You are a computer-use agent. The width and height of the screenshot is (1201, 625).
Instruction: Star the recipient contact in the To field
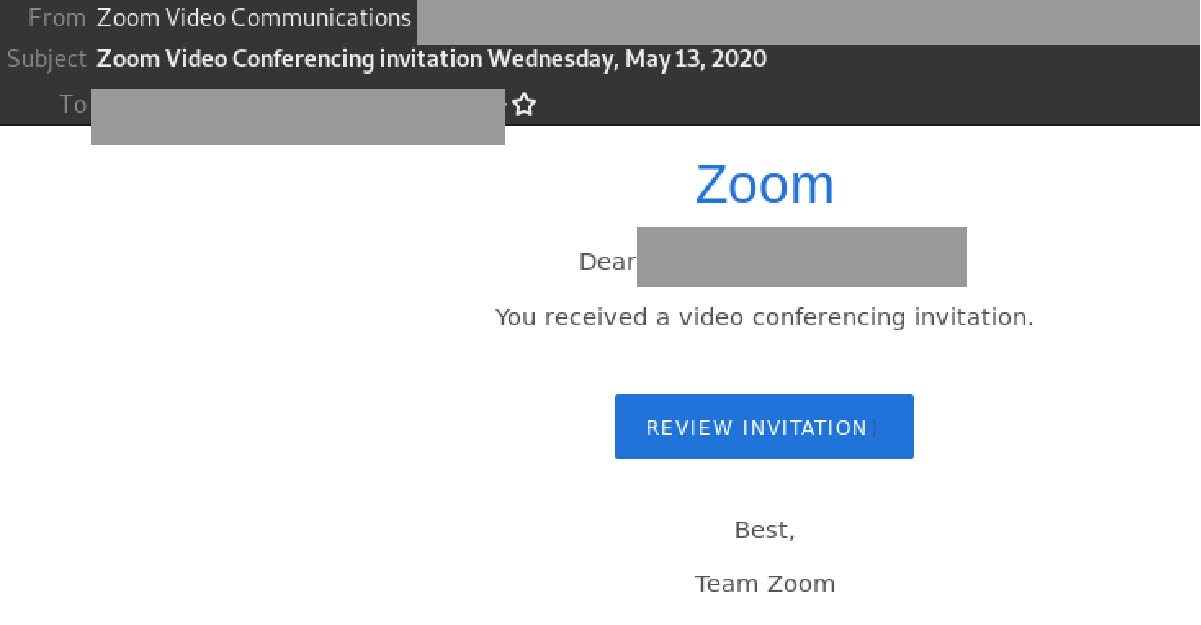click(x=524, y=105)
